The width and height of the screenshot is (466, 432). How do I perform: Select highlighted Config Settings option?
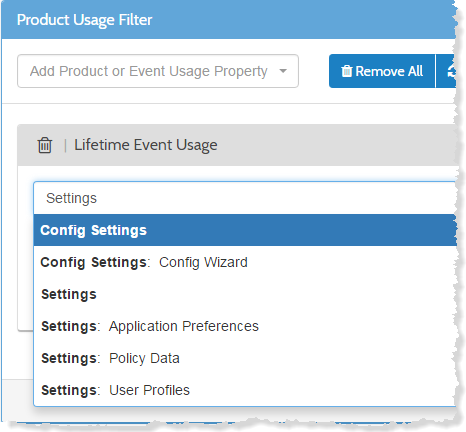pos(246,230)
